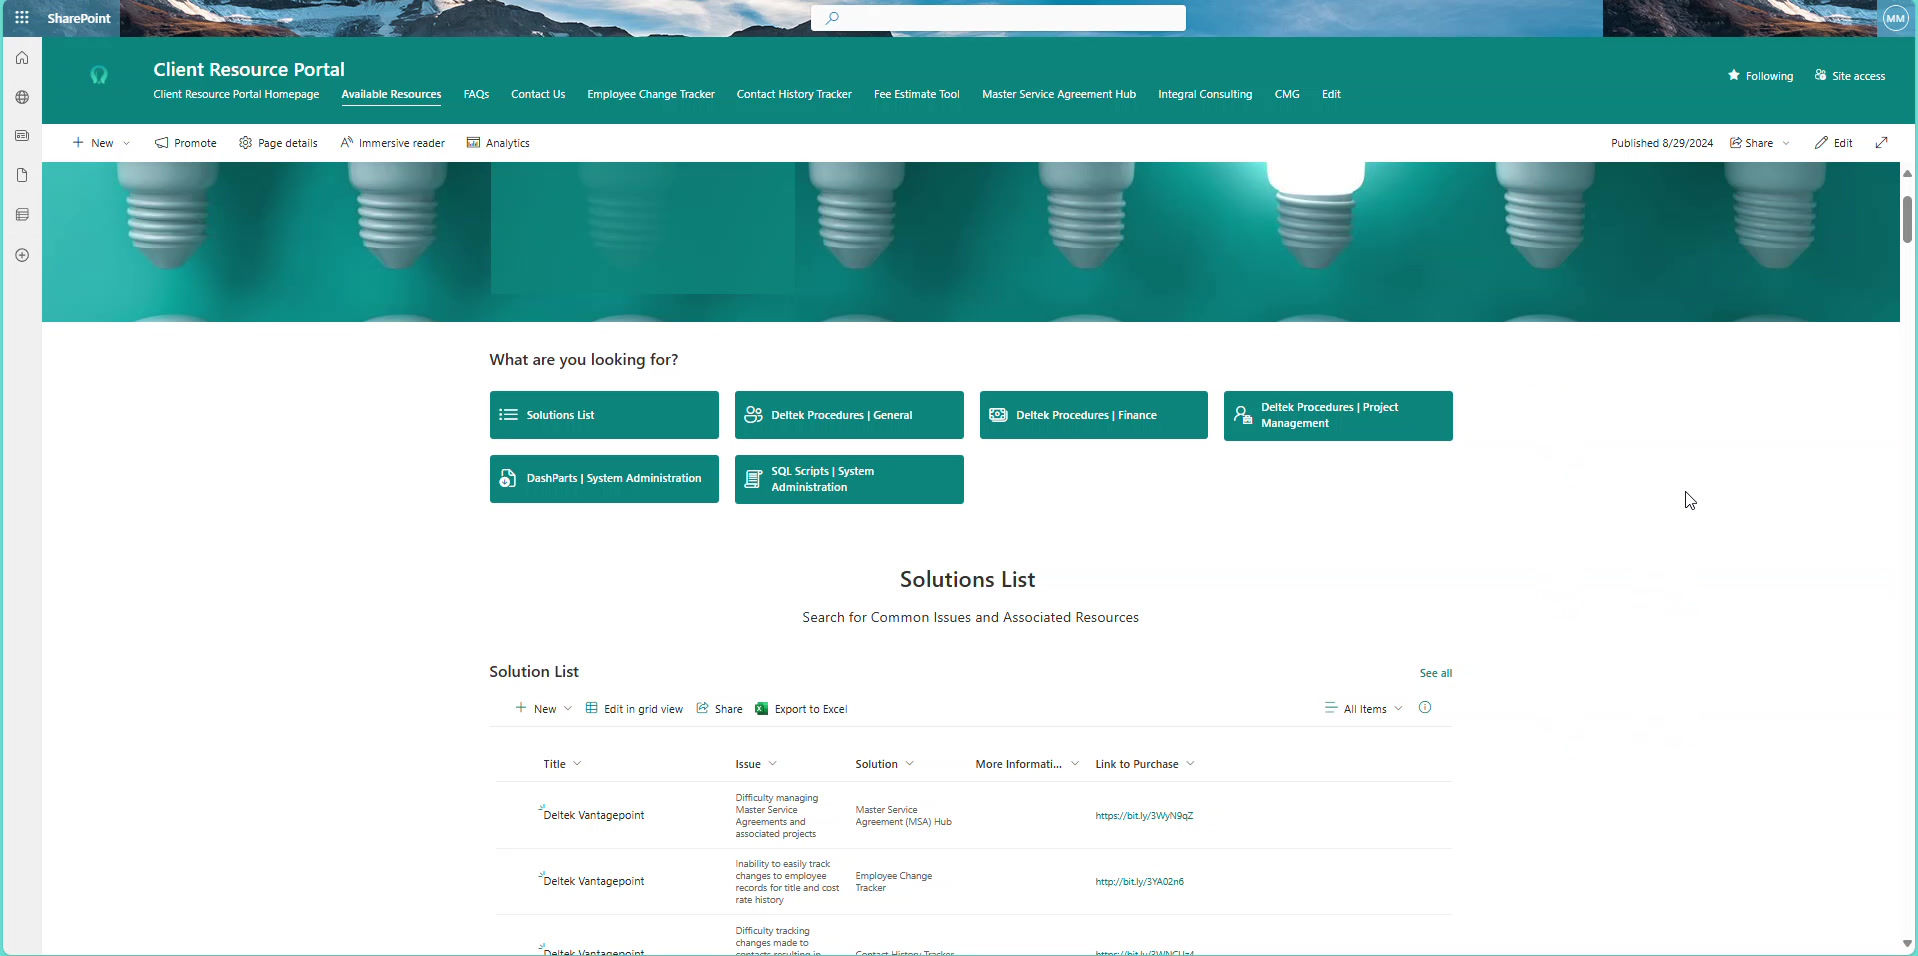Click the Analytics chart icon

tap(473, 143)
